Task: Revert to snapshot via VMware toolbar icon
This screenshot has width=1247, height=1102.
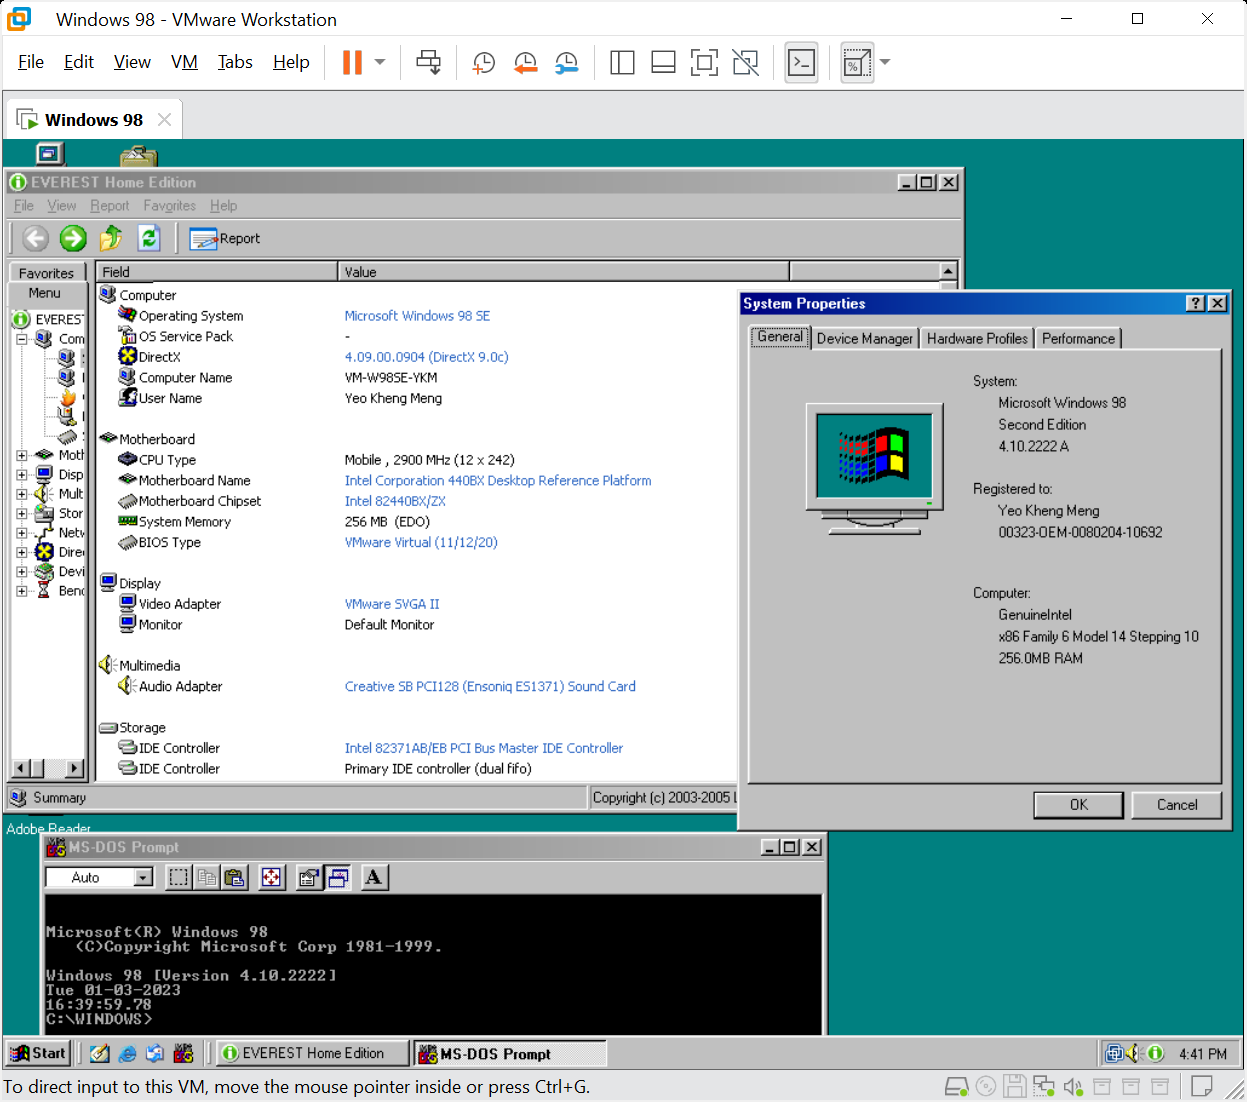Action: 525,62
